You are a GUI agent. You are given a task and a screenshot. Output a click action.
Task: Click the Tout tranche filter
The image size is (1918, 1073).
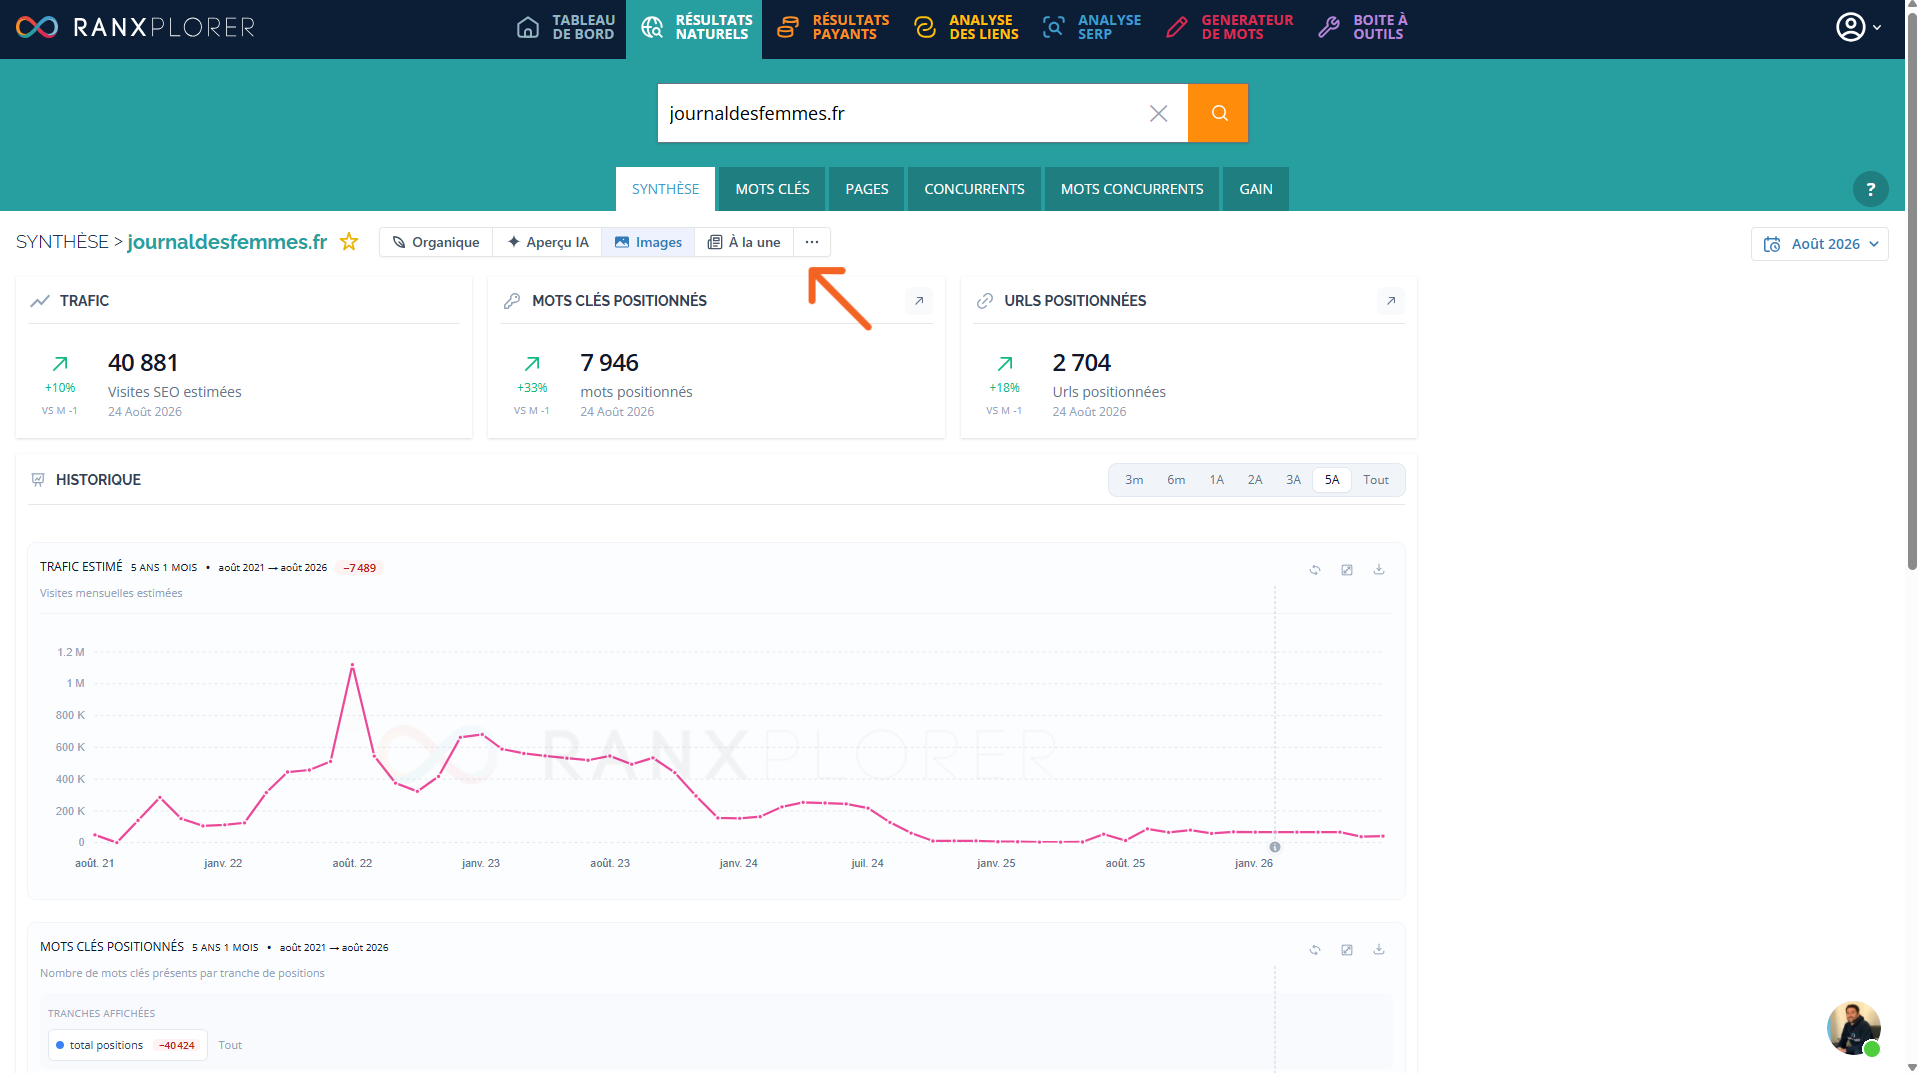point(230,1045)
